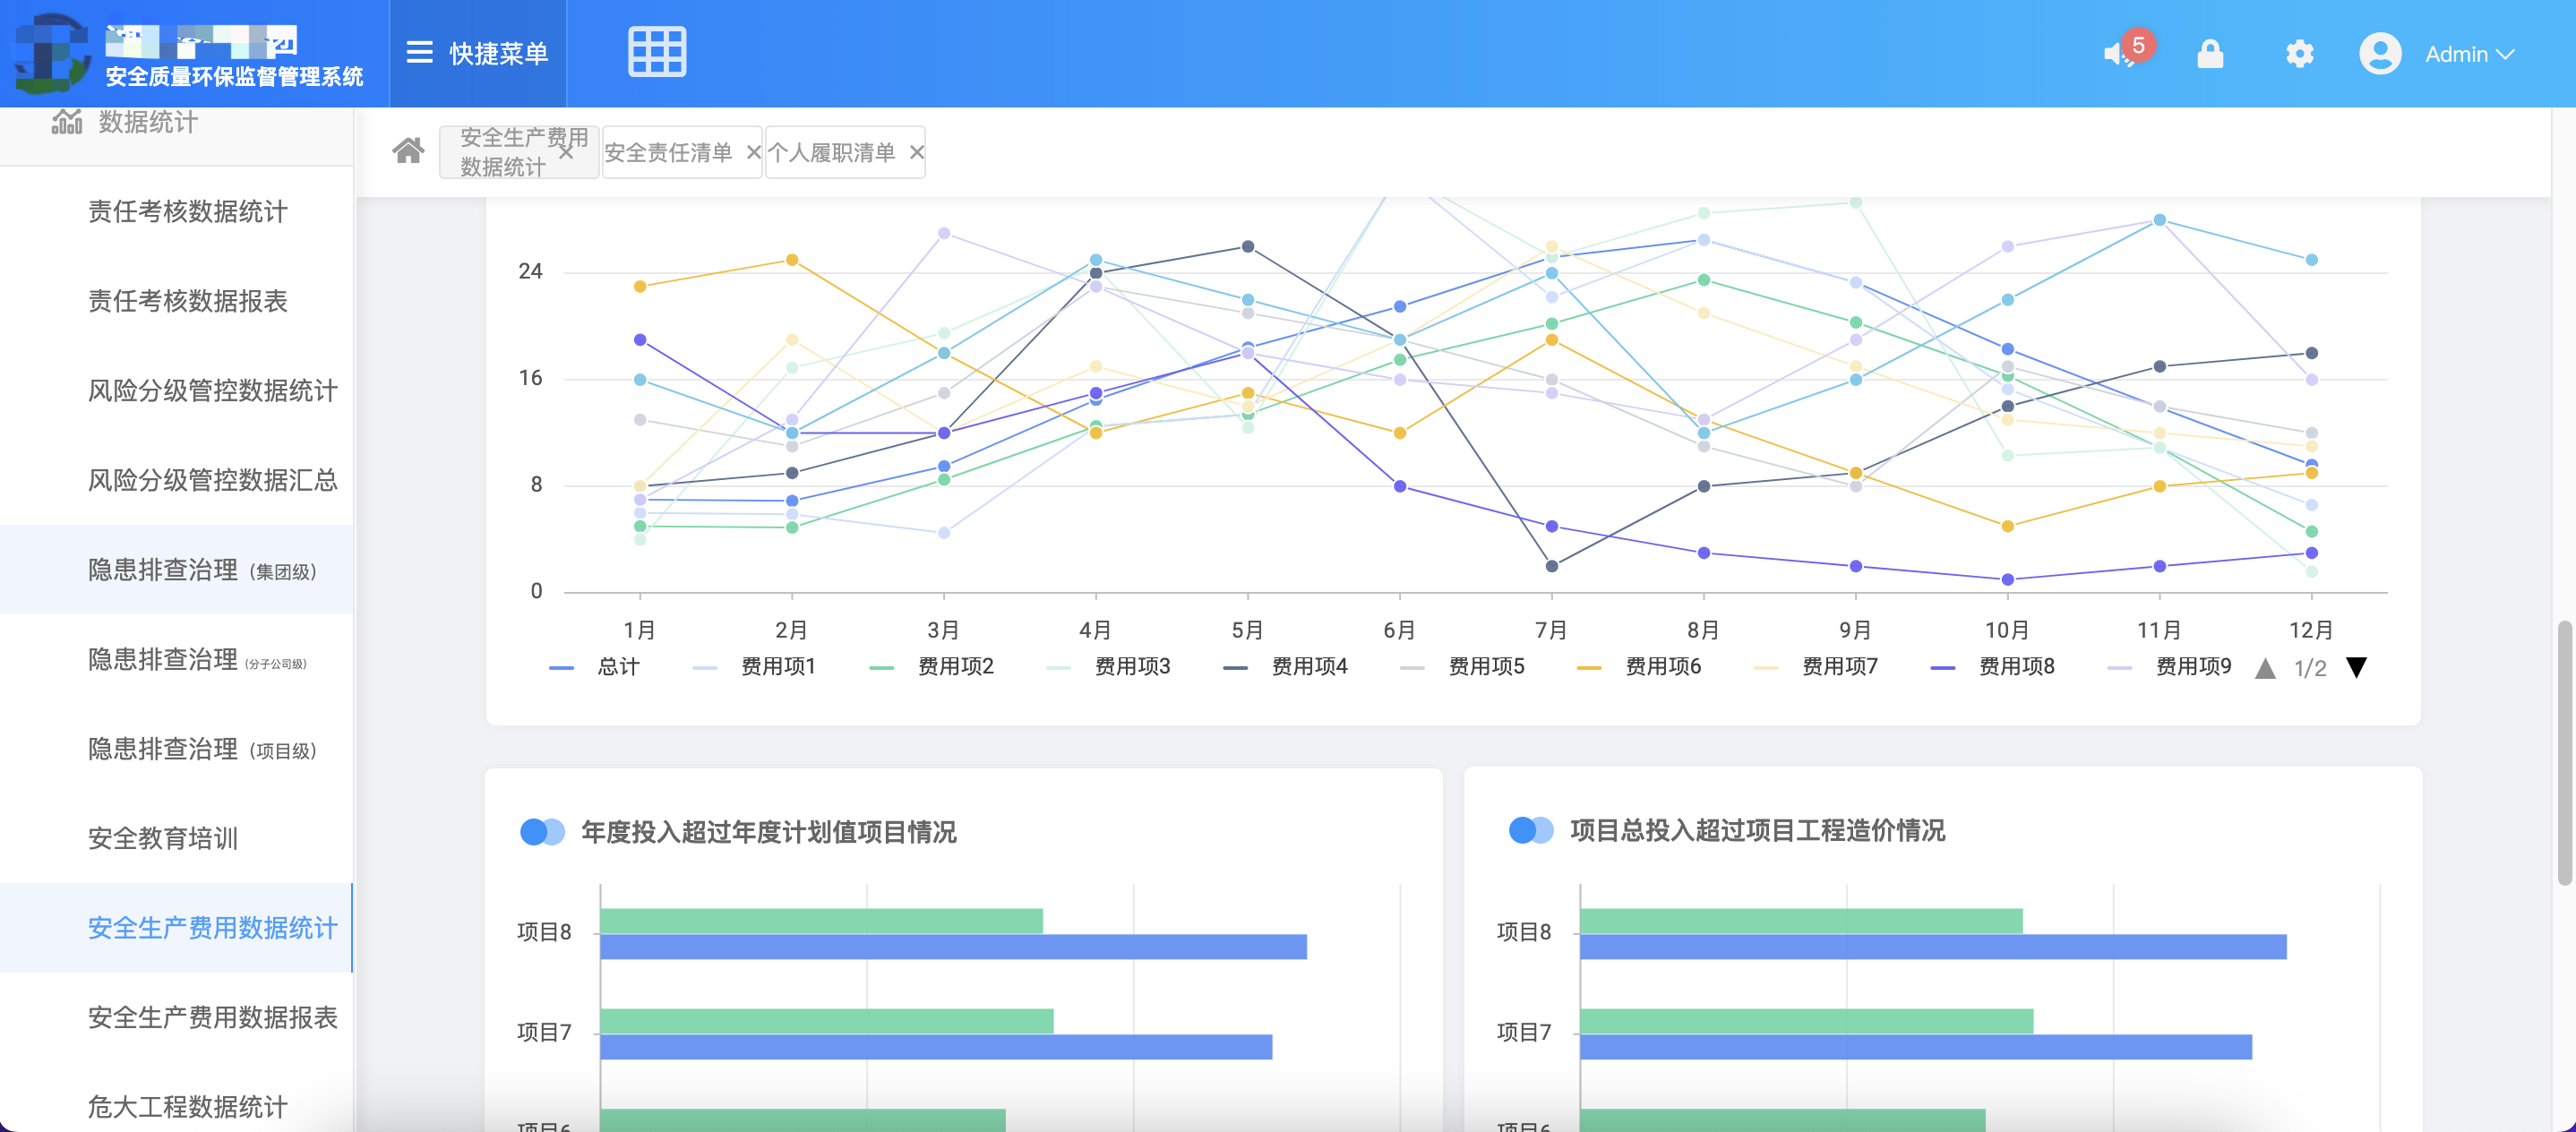Click the system logo in top-left corner
Screen dimensions: 2576x1132
click(50, 52)
